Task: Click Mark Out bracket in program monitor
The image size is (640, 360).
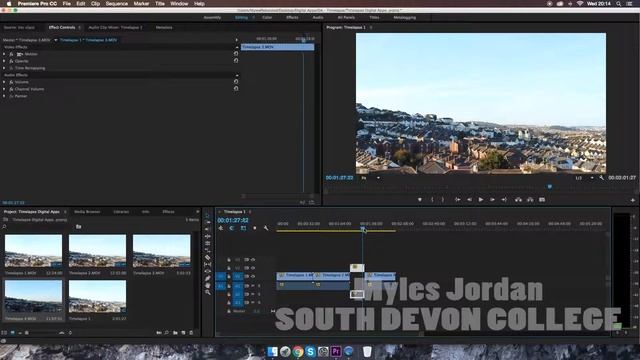Action: [x=443, y=200]
